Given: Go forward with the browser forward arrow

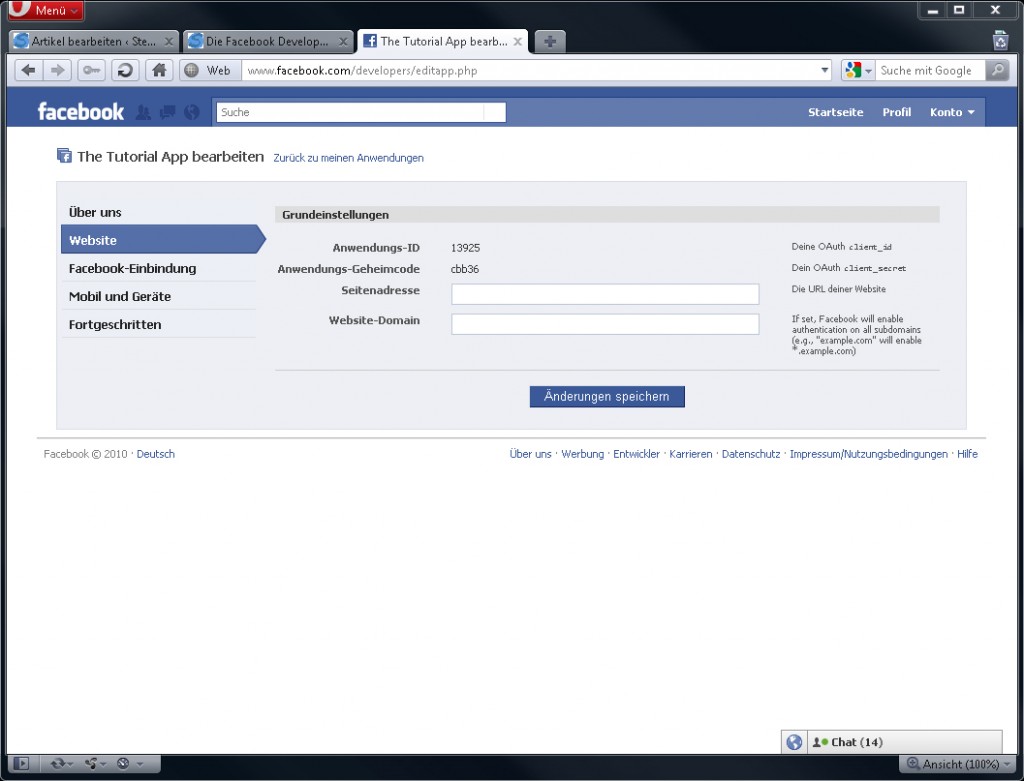Looking at the screenshot, I should click(x=57, y=70).
